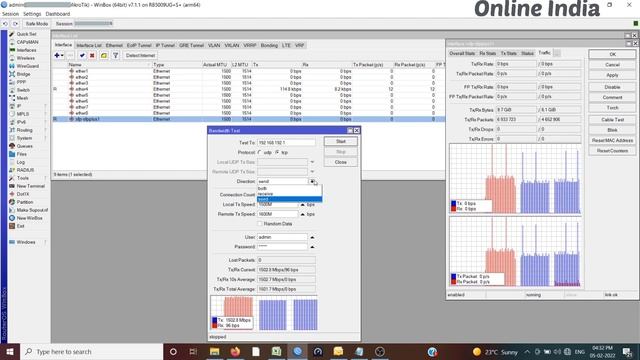Open Queues in the sidebar
This screenshot has width=640, height=360.
pos(24,146)
